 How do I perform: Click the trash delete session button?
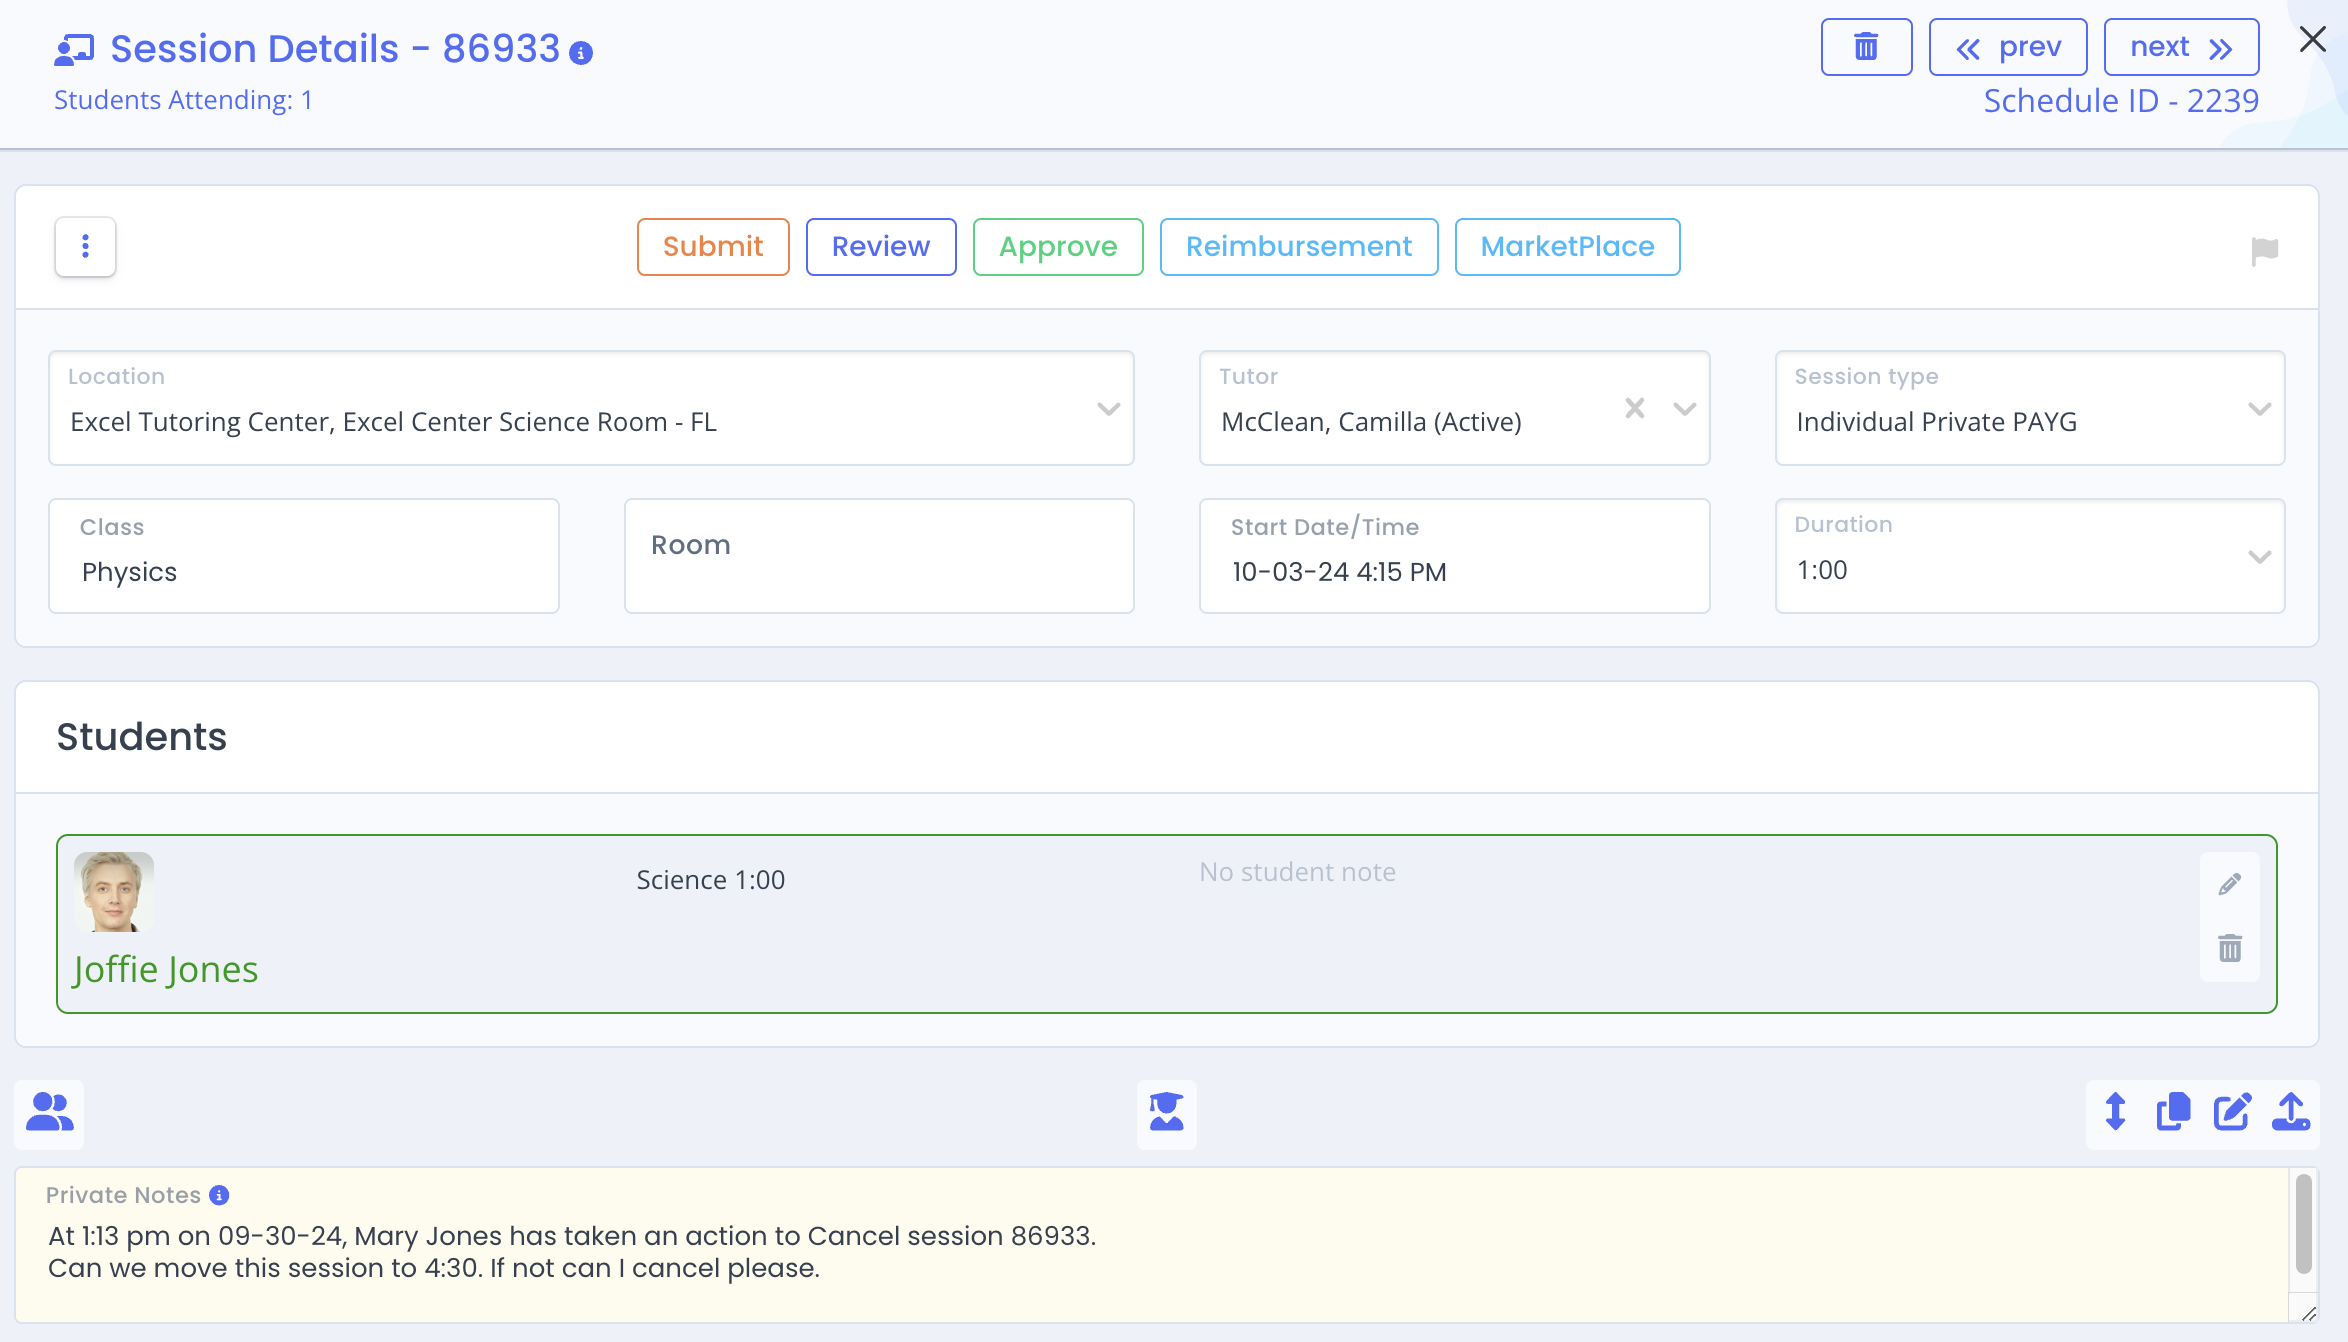[1866, 47]
